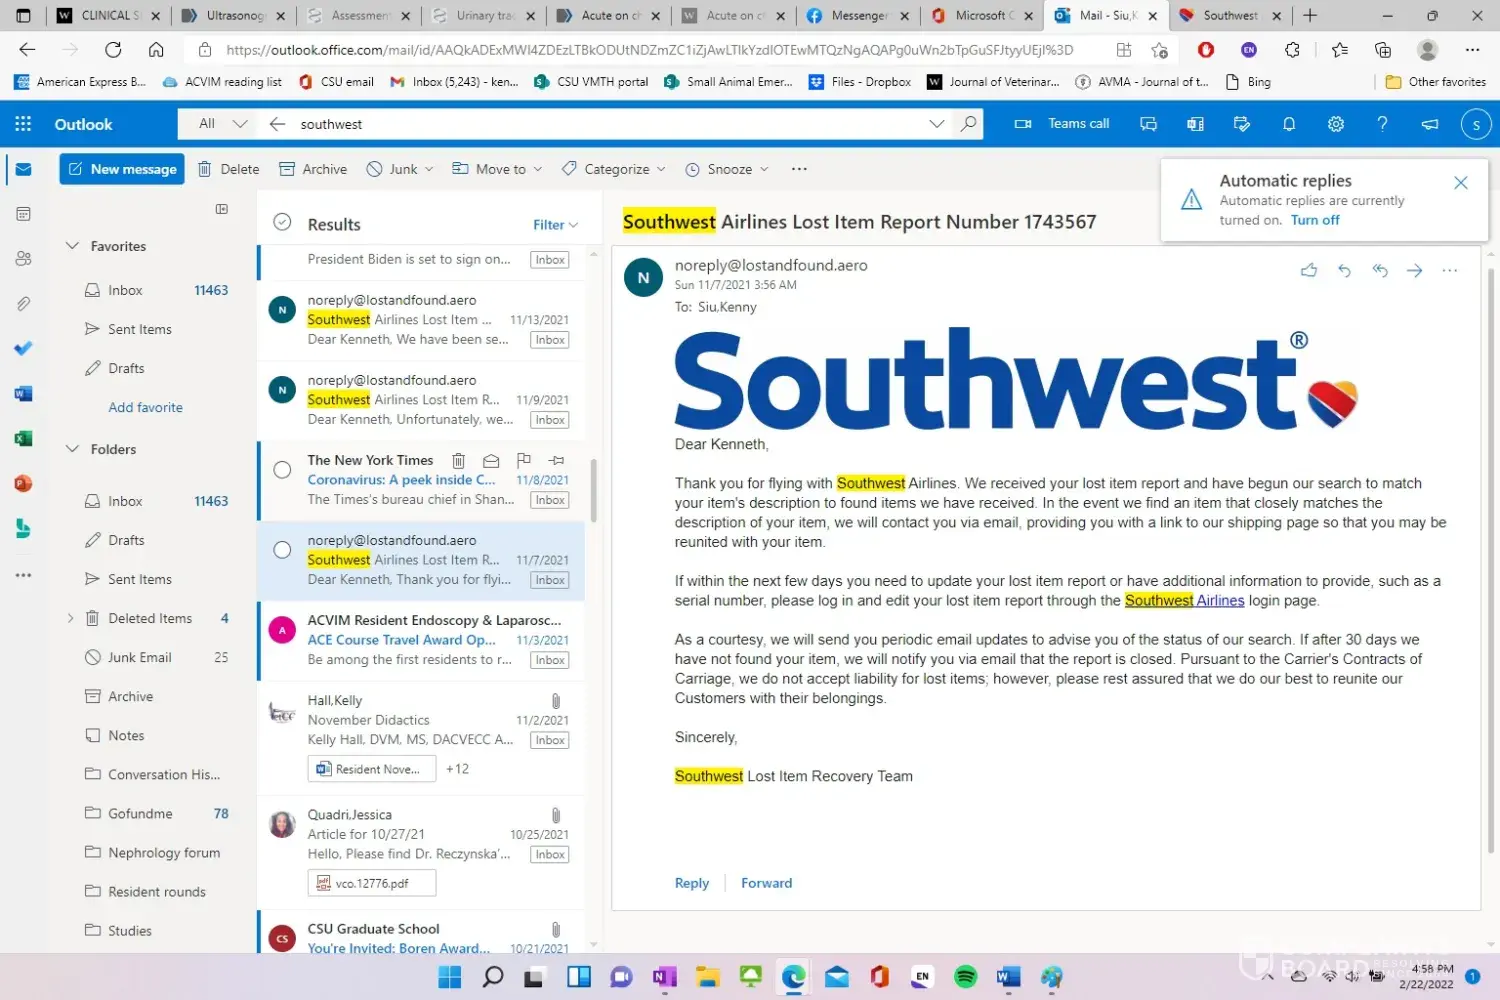Image resolution: width=1500 pixels, height=1000 pixels.
Task: Open People contacts in the left rail
Action: click(x=23, y=259)
